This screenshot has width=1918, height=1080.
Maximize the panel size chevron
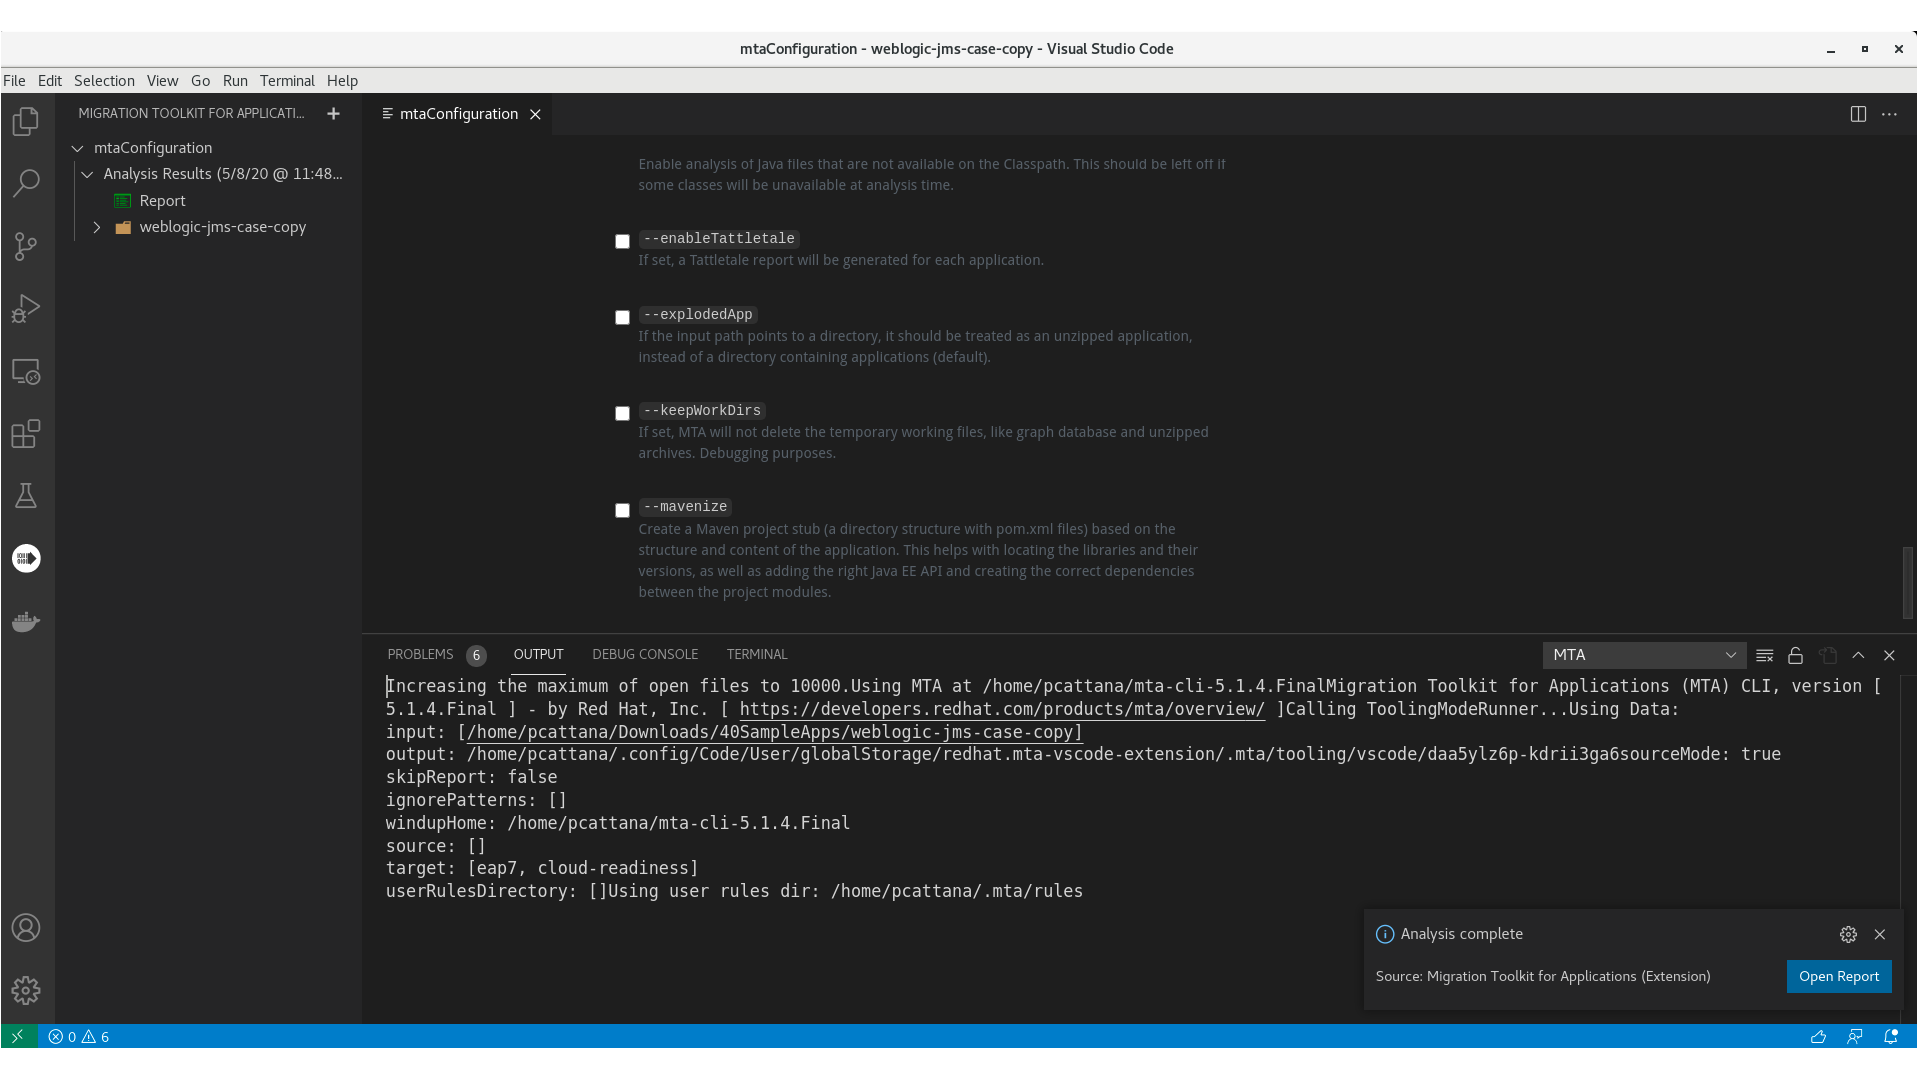1858,655
